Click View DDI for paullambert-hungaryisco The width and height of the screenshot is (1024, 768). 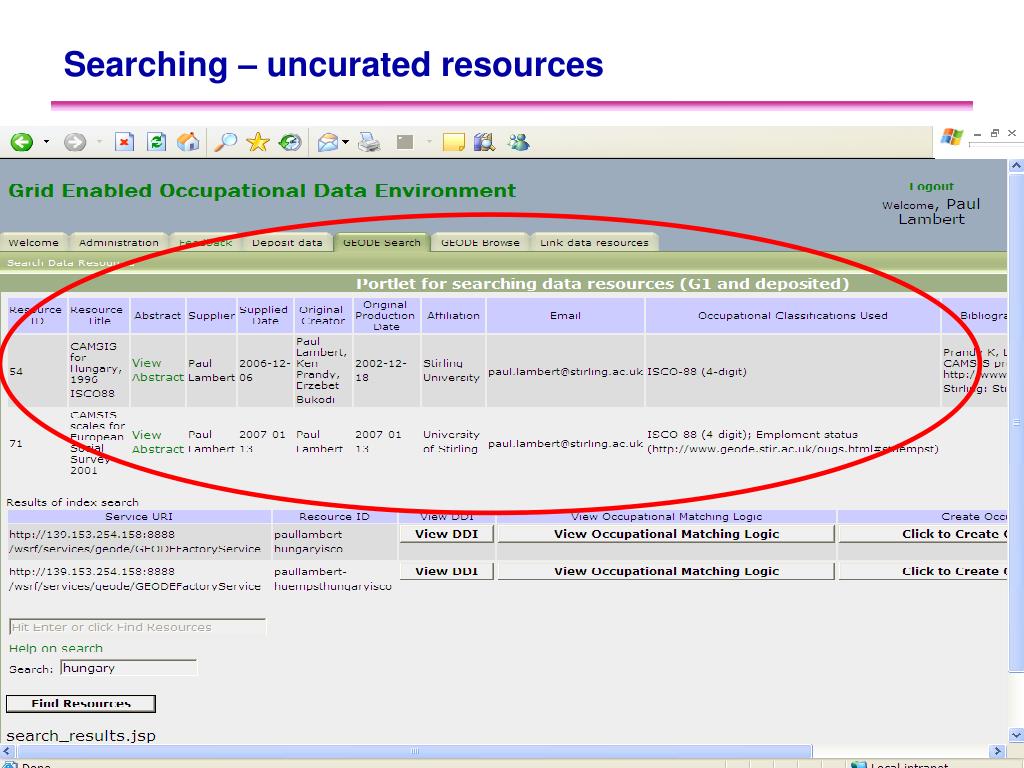click(x=447, y=534)
